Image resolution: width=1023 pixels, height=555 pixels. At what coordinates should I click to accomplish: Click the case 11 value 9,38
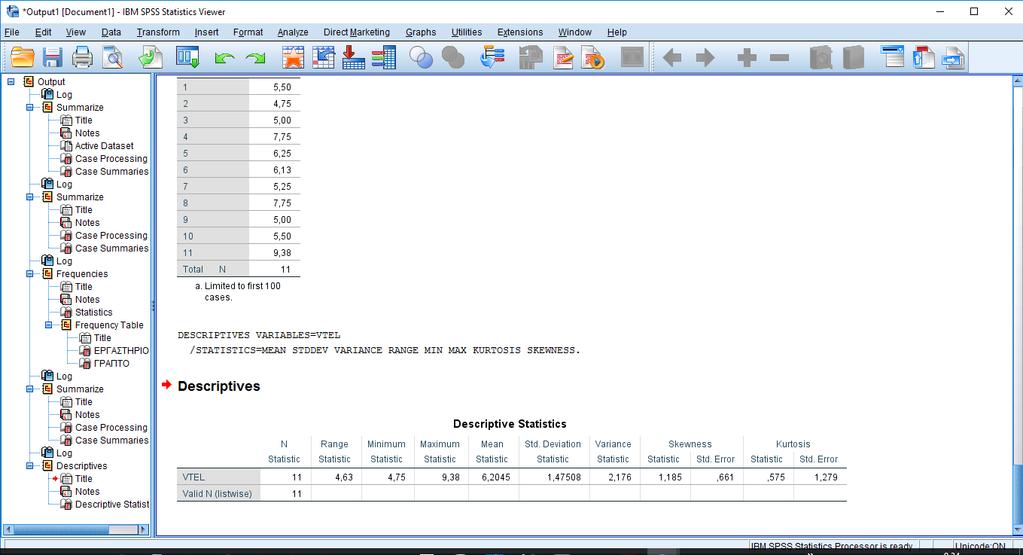point(282,252)
